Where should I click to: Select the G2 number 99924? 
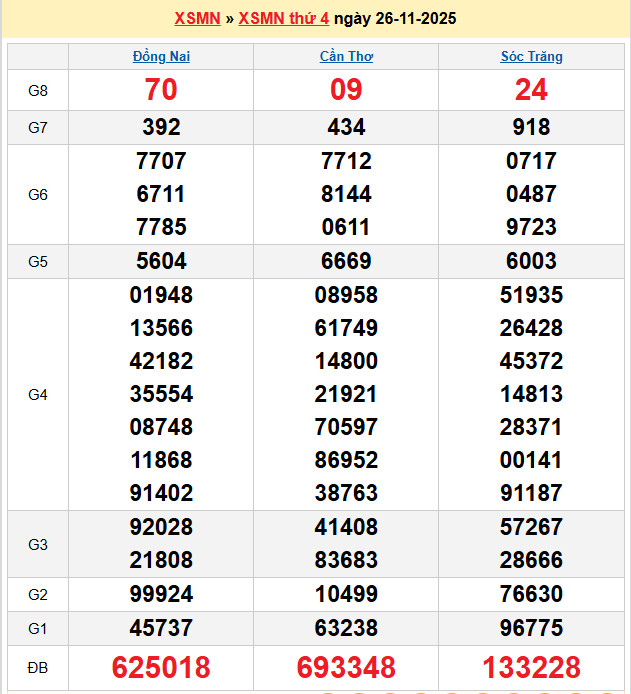161,594
